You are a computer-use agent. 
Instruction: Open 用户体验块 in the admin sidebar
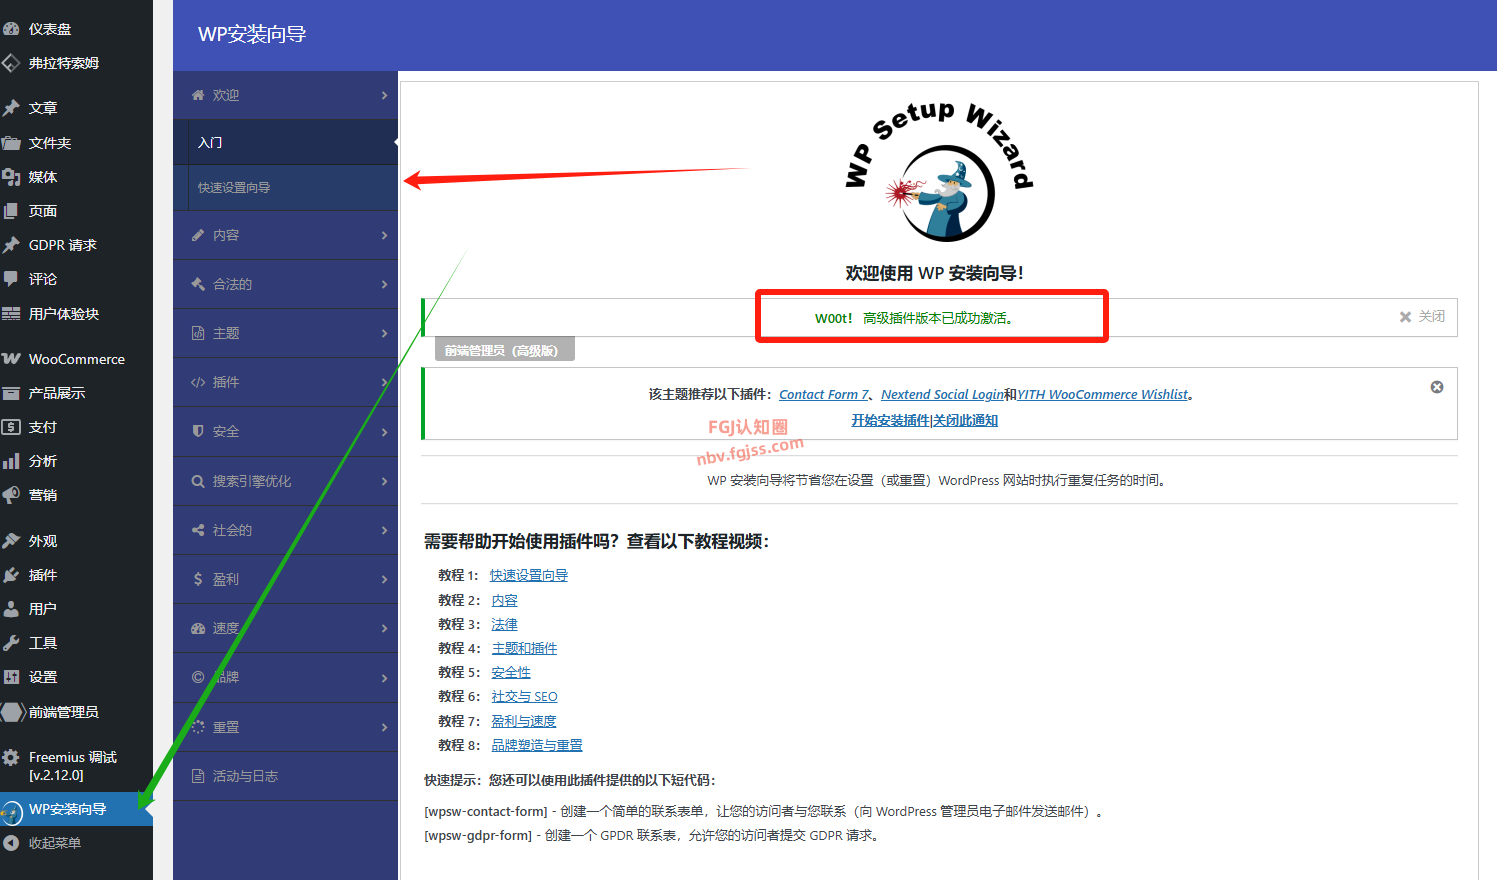(x=64, y=314)
